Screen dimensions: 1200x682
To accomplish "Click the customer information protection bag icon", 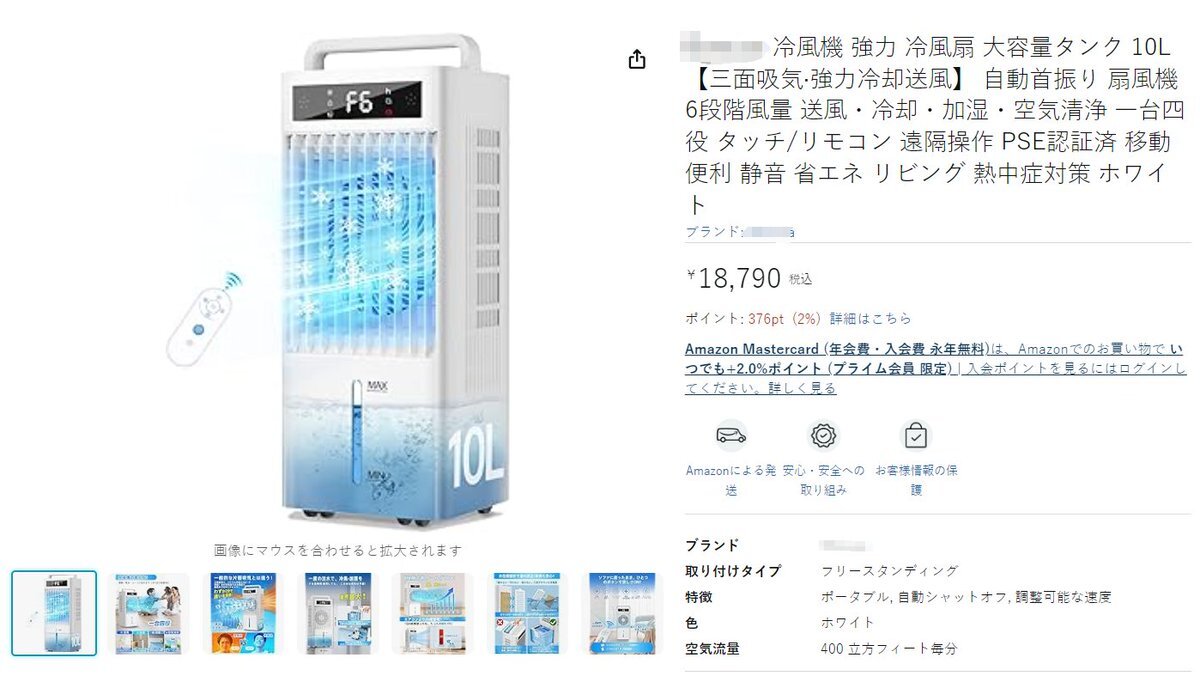I will click(916, 436).
